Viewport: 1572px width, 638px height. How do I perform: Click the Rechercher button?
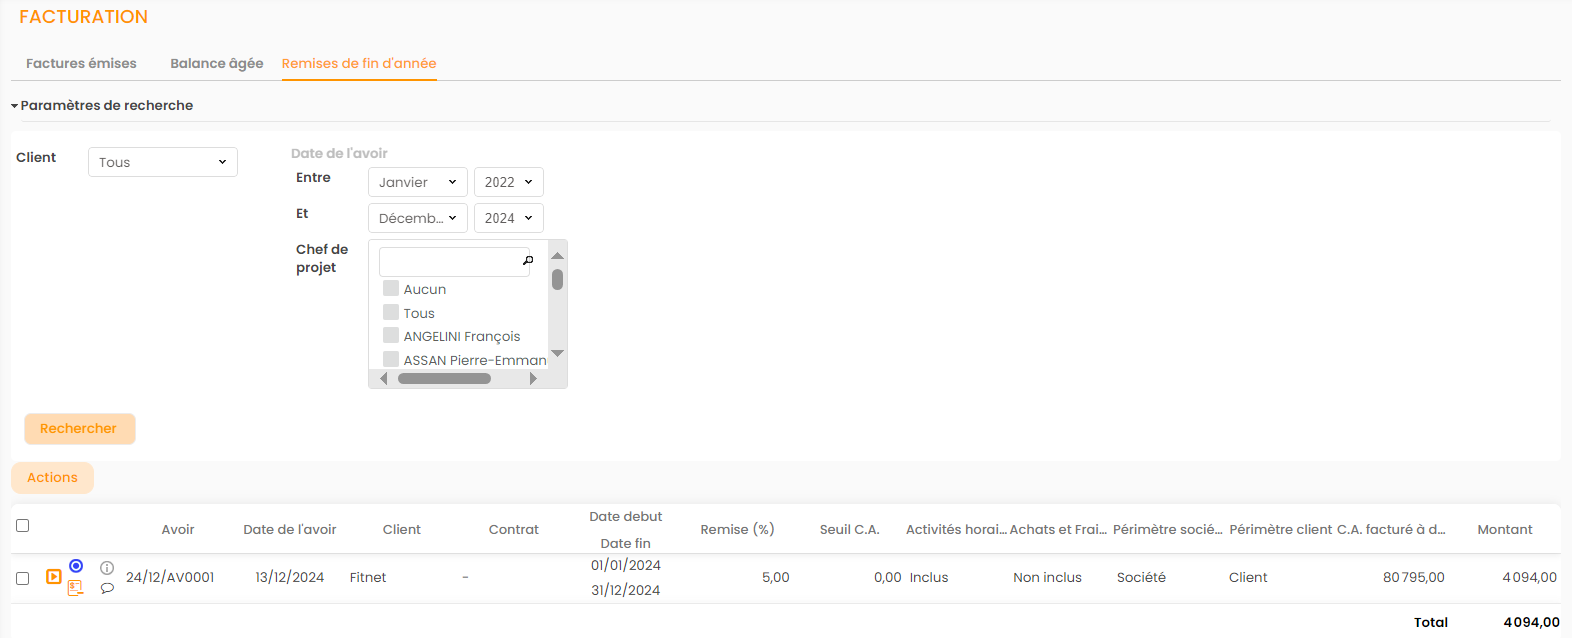click(x=79, y=428)
